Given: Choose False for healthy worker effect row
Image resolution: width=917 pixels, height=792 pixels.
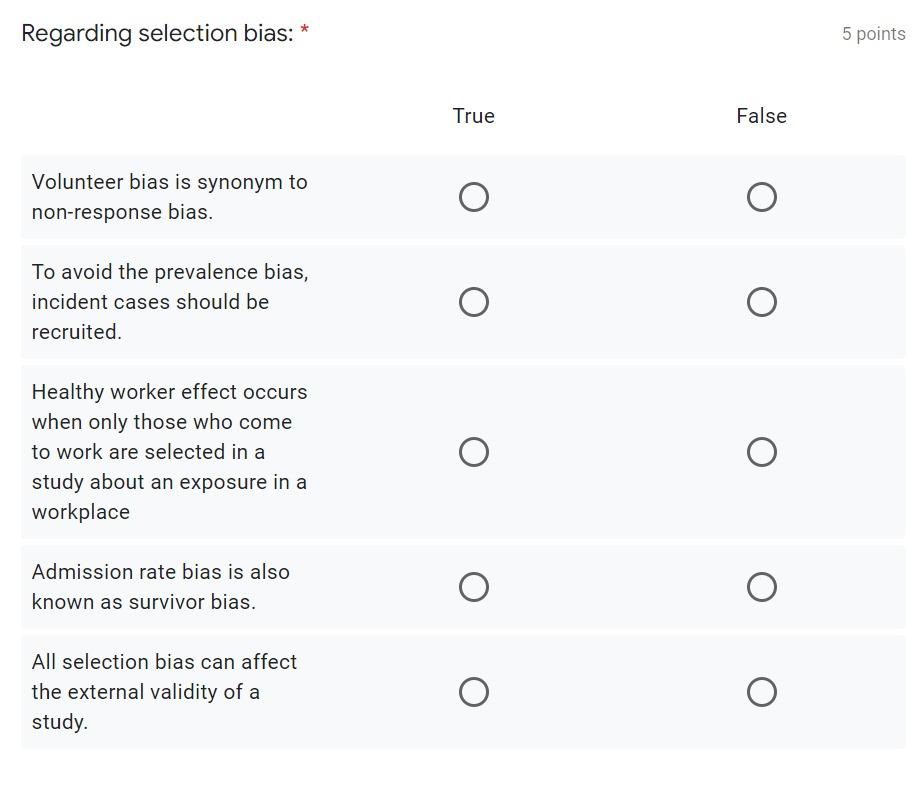Looking at the screenshot, I should coord(761,452).
